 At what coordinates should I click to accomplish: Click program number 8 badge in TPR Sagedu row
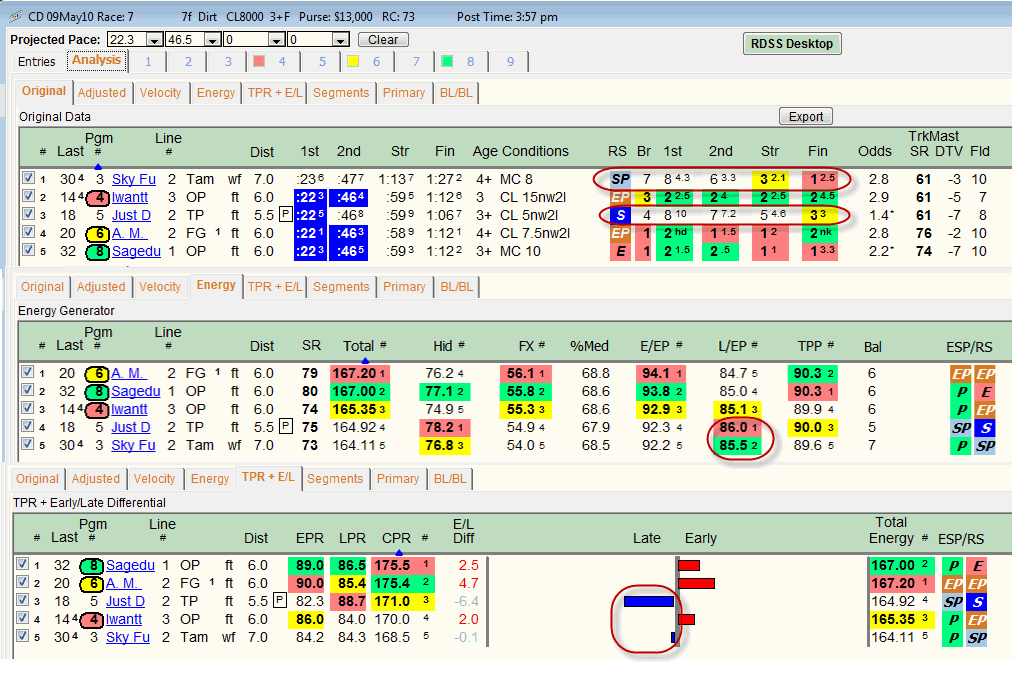coord(92,566)
